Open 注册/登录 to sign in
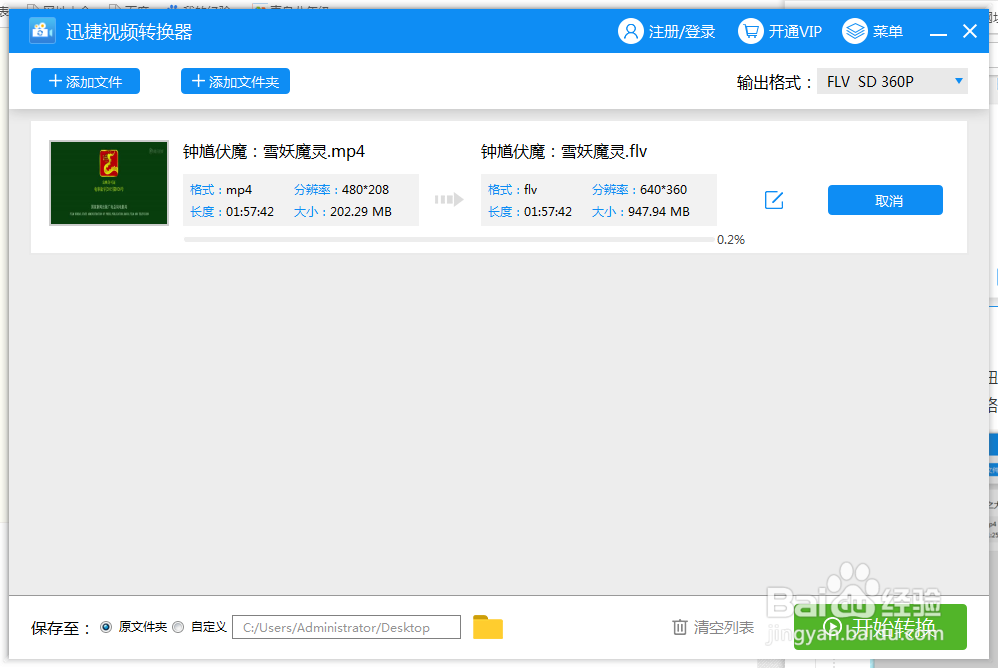Image resolution: width=998 pixels, height=668 pixels. [x=668, y=31]
